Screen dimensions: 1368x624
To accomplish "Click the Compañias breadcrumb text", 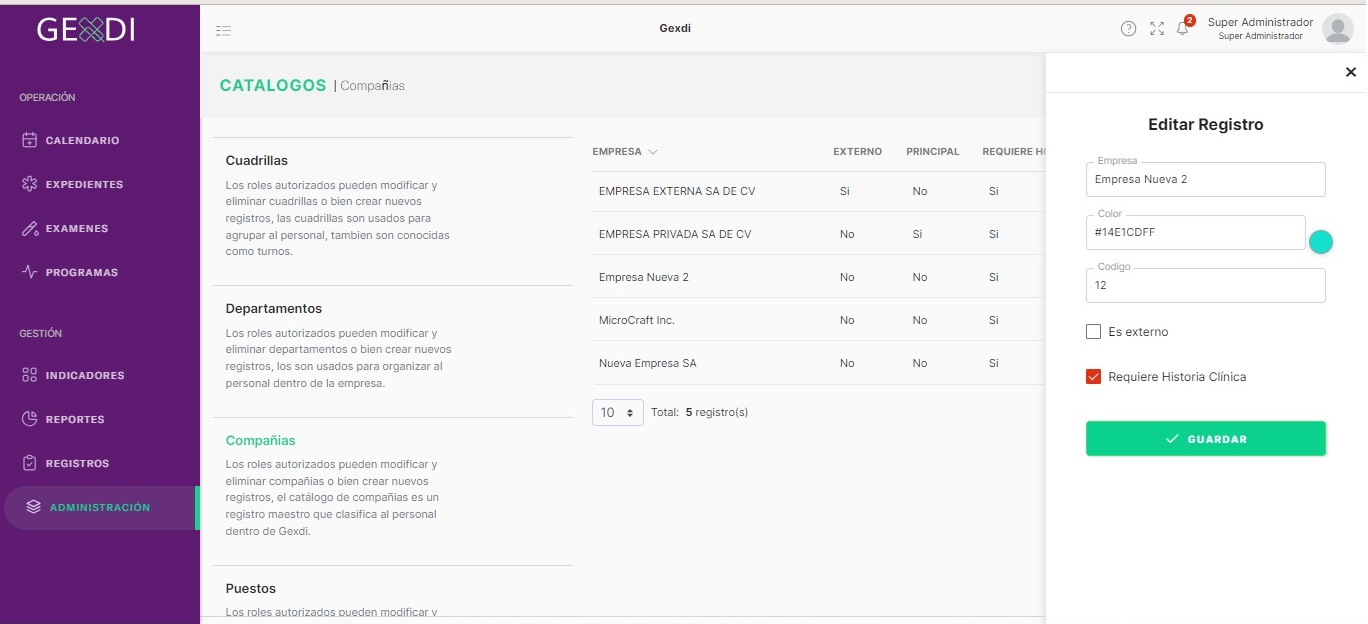I will (x=372, y=86).
